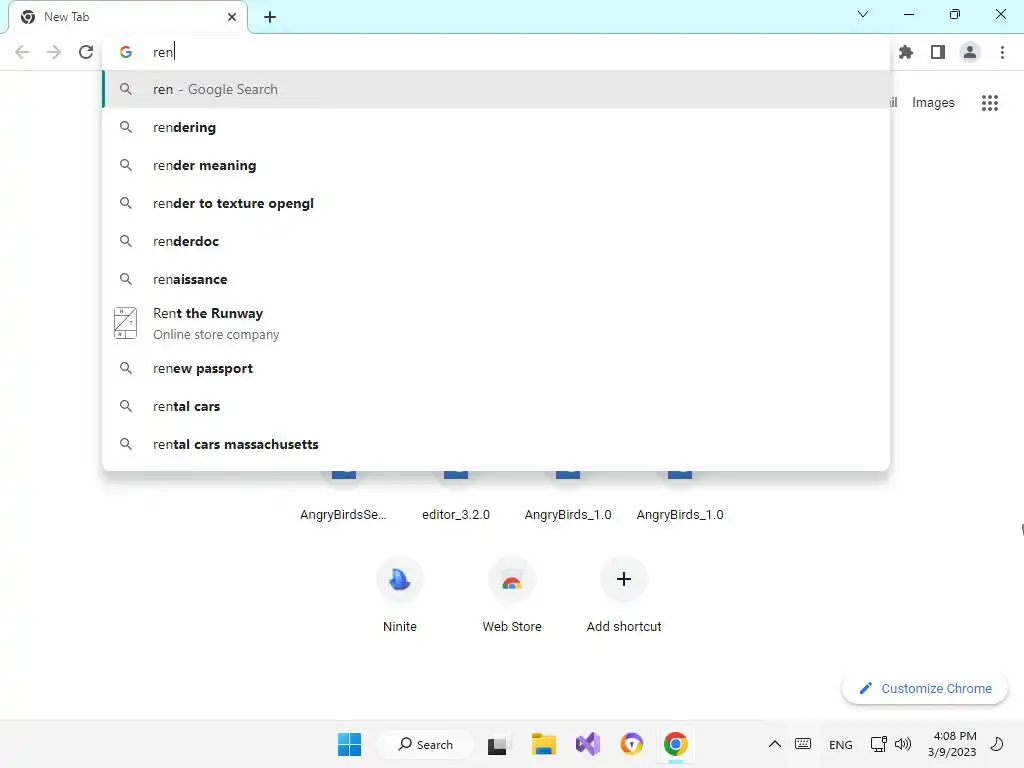Select the 'rendering' suggestion
Image resolution: width=1024 pixels, height=768 pixels.
pyautogui.click(x=496, y=127)
